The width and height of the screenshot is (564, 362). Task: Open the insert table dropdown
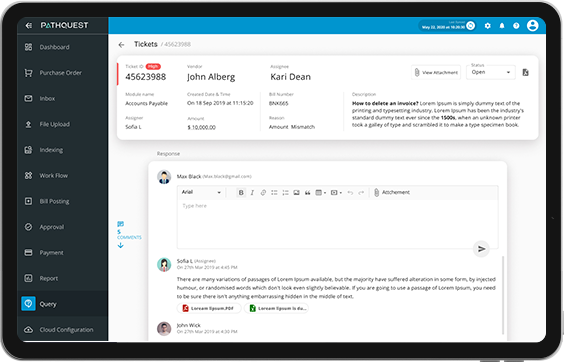320,193
